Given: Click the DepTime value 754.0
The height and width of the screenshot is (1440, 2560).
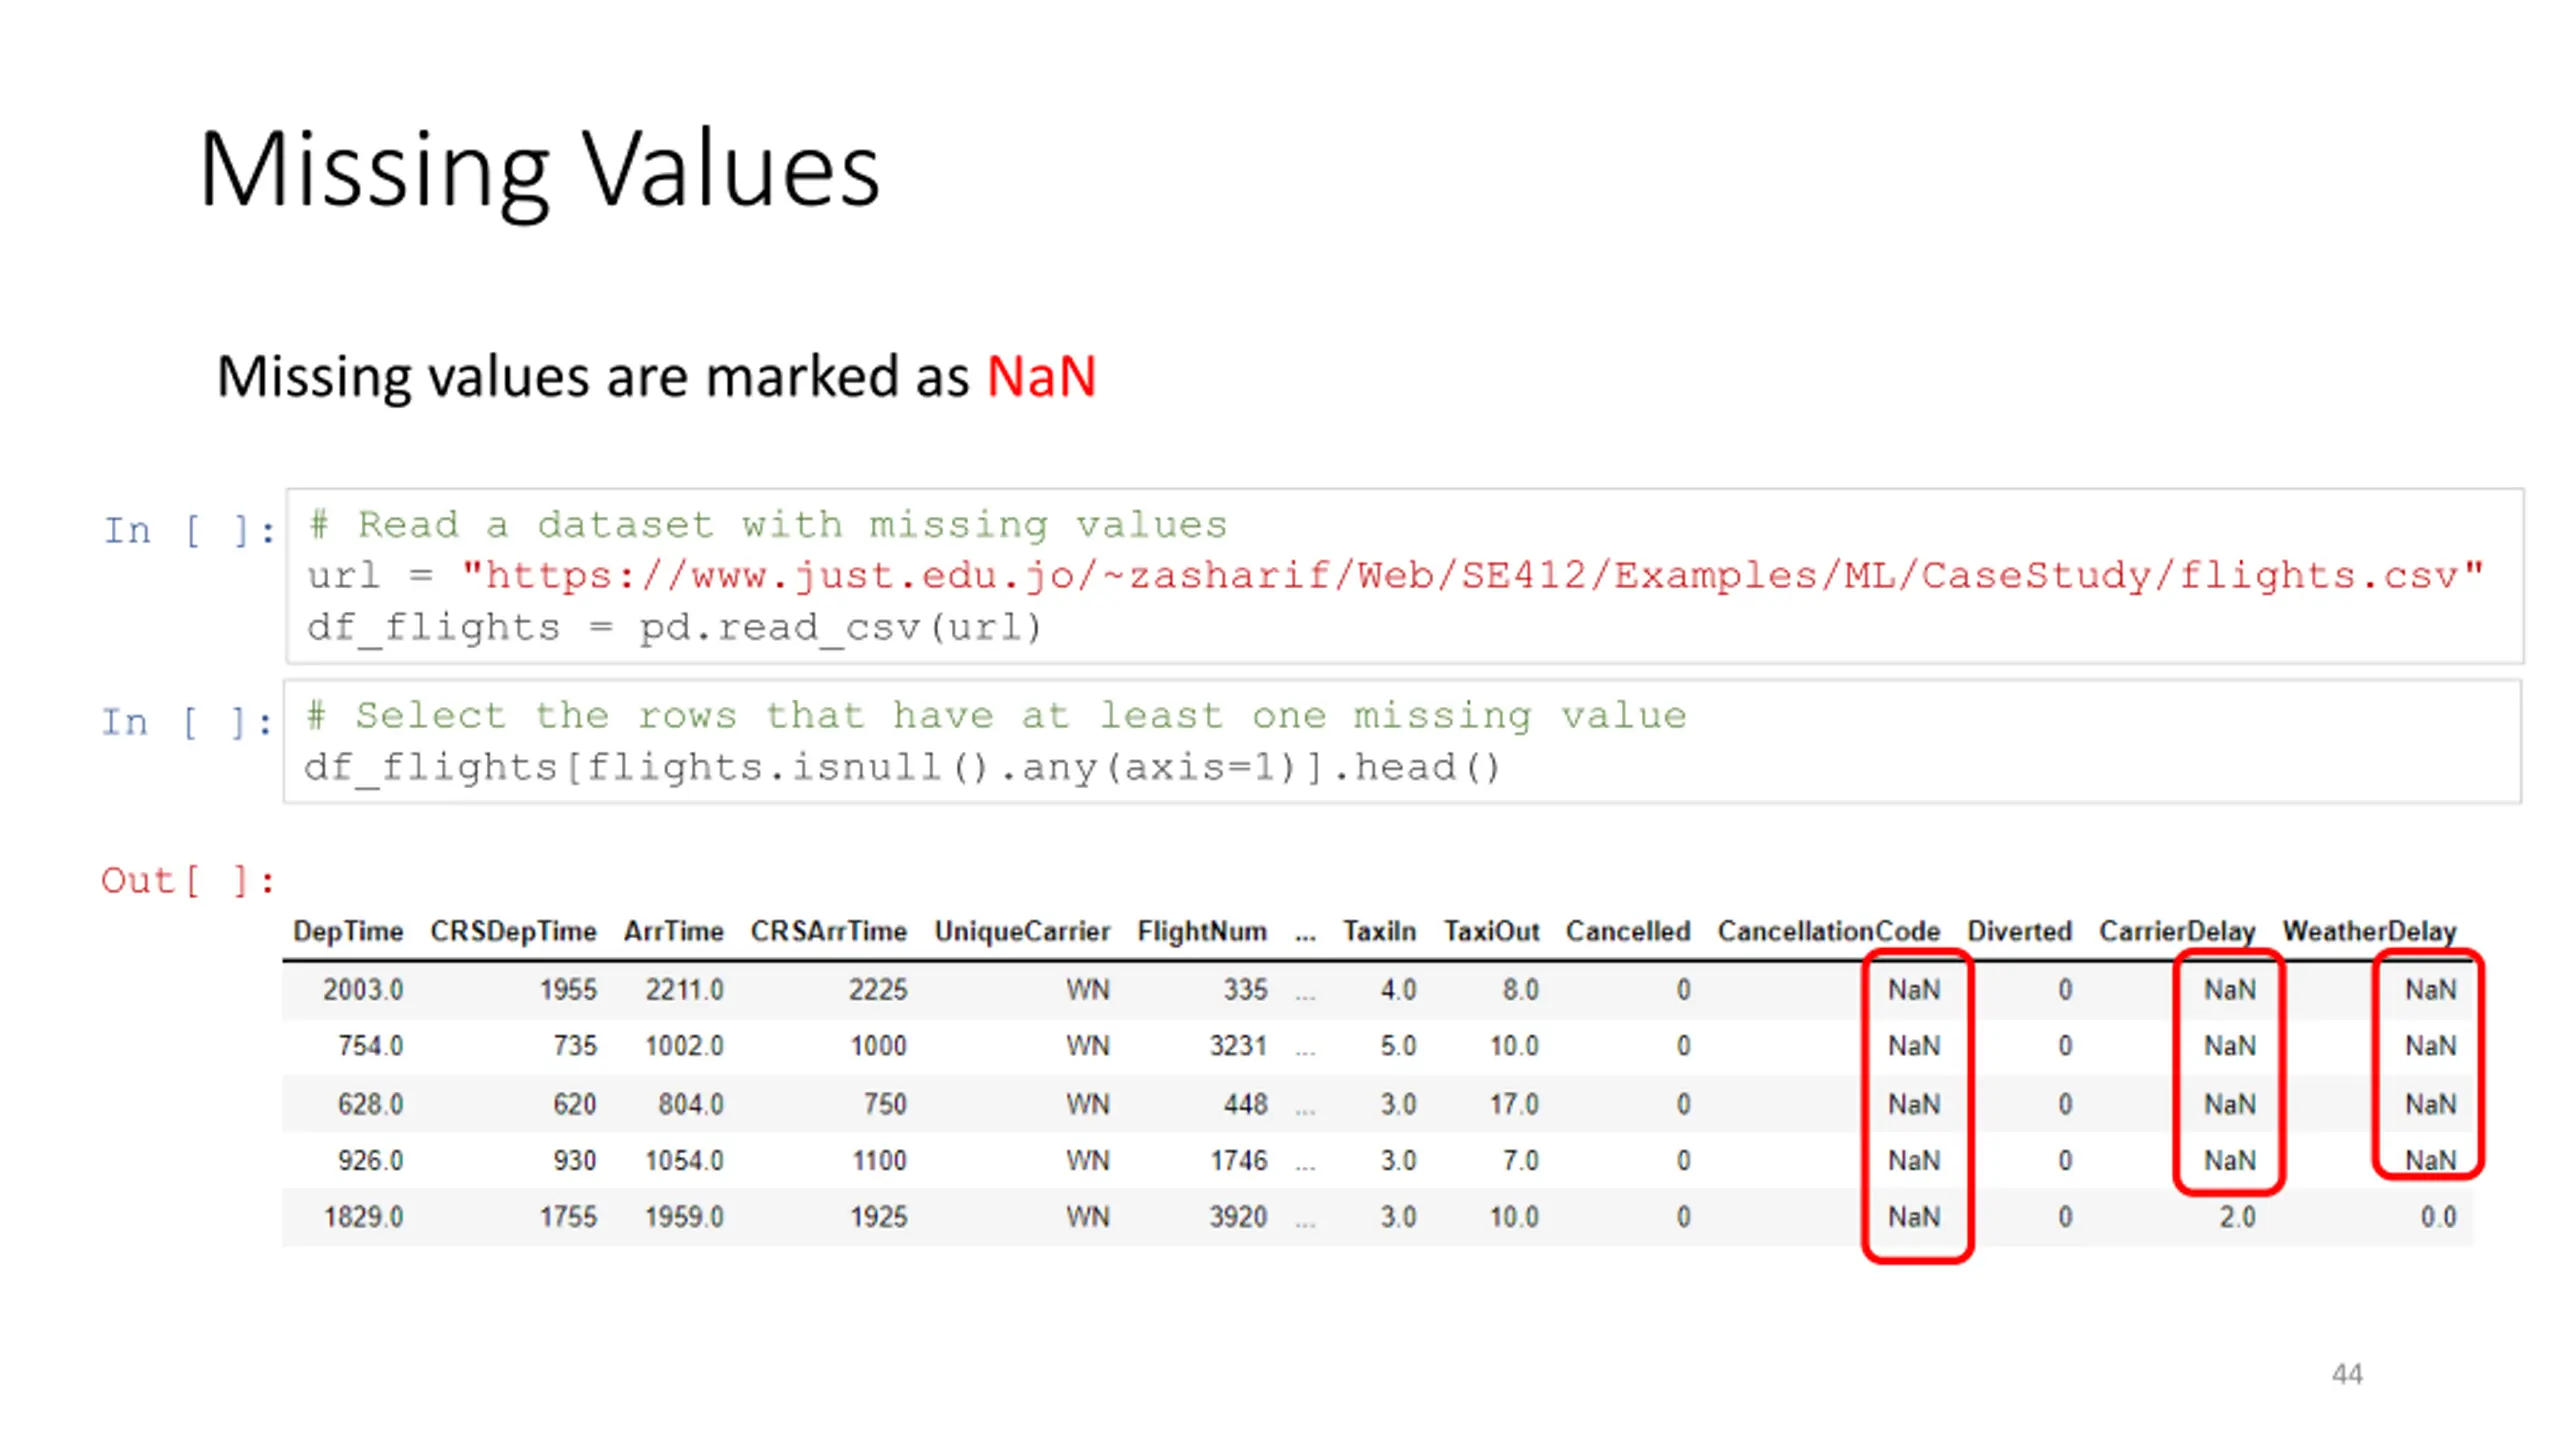Looking at the screenshot, I should tap(371, 1045).
